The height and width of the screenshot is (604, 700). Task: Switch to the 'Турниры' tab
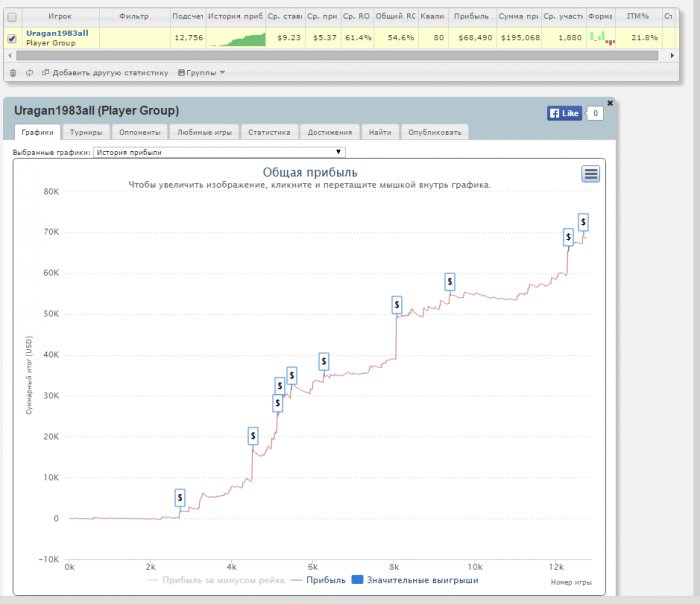85,132
